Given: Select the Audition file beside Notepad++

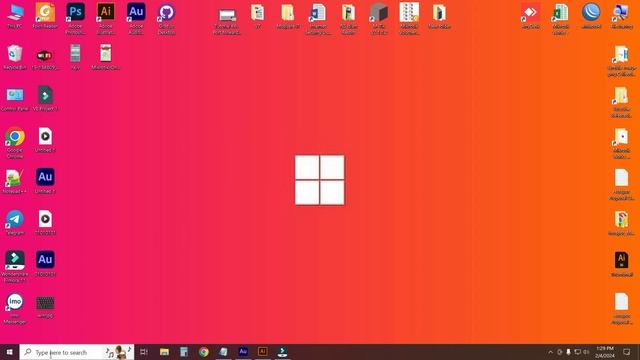Looking at the screenshot, I should (45, 181).
